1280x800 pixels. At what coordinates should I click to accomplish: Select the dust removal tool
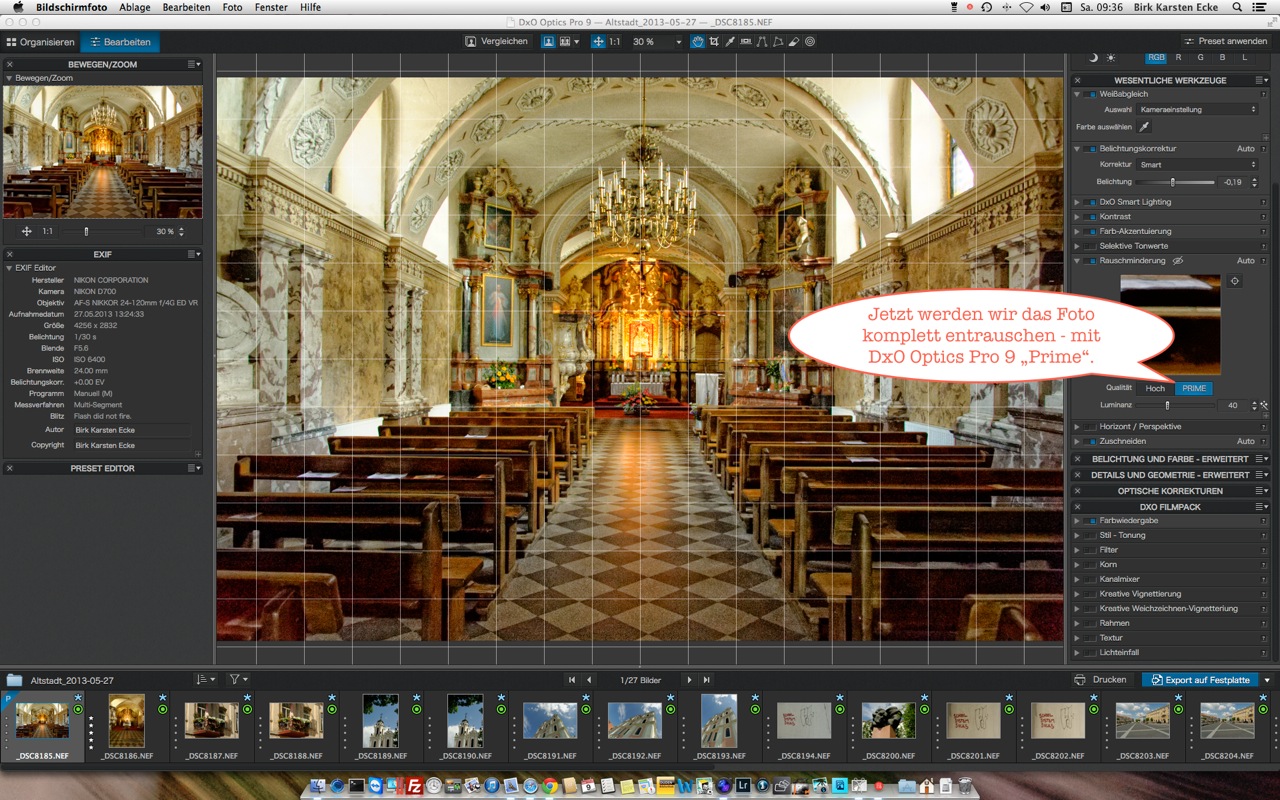pos(794,42)
